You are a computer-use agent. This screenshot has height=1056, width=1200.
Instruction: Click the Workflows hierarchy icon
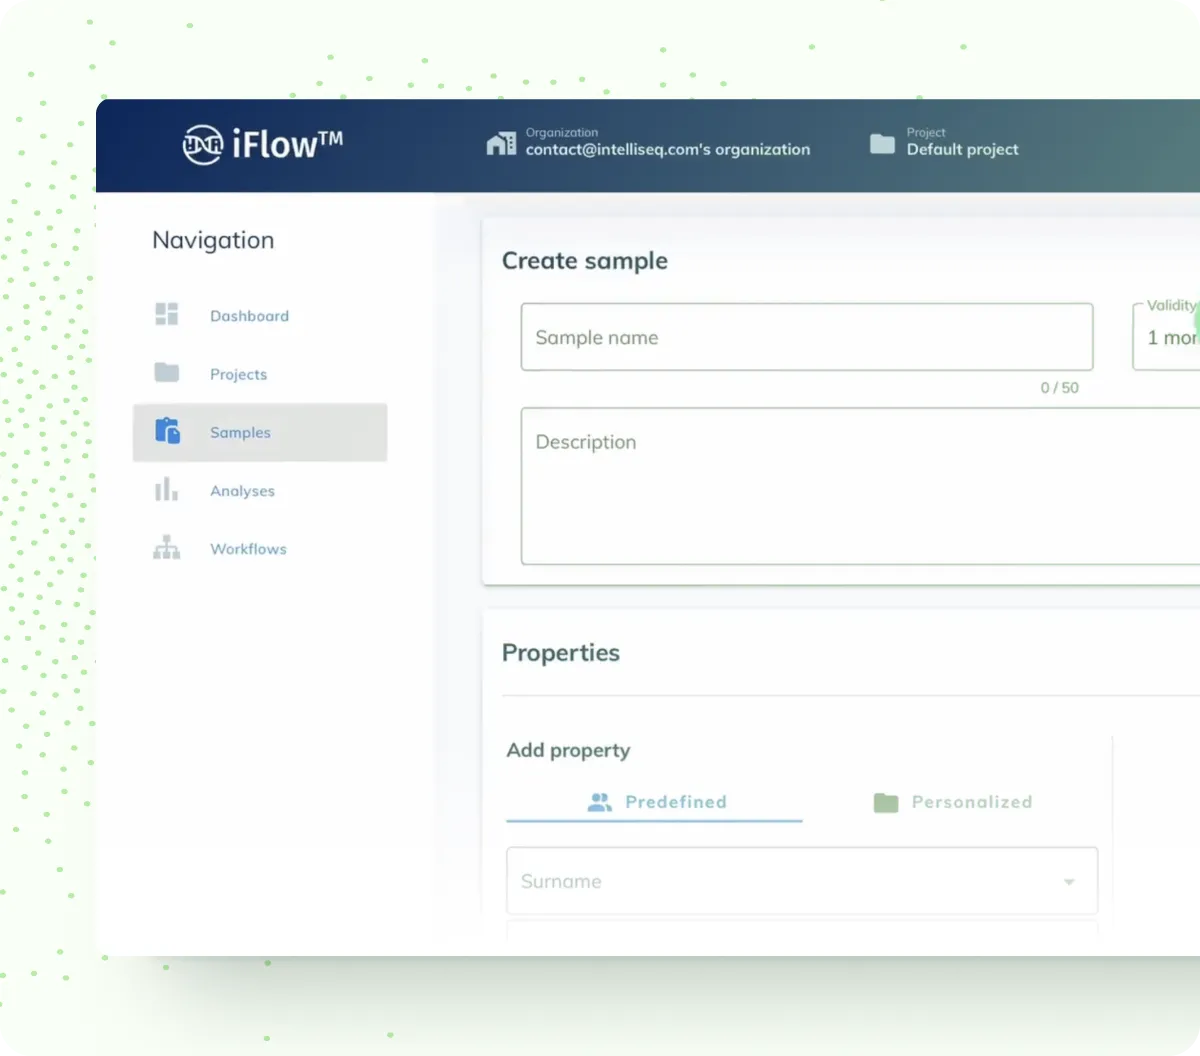[x=167, y=547]
